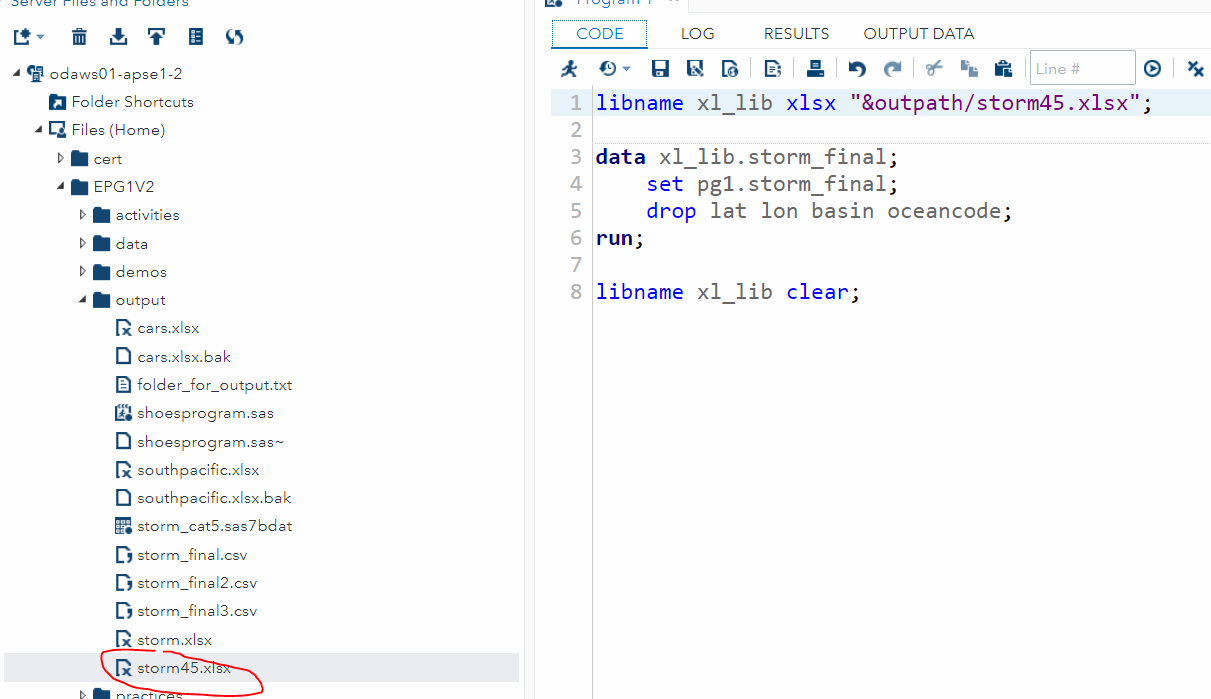Viewport: 1211px width, 699px height.
Task: Click the print code icon
Action: pyautogui.click(x=815, y=68)
